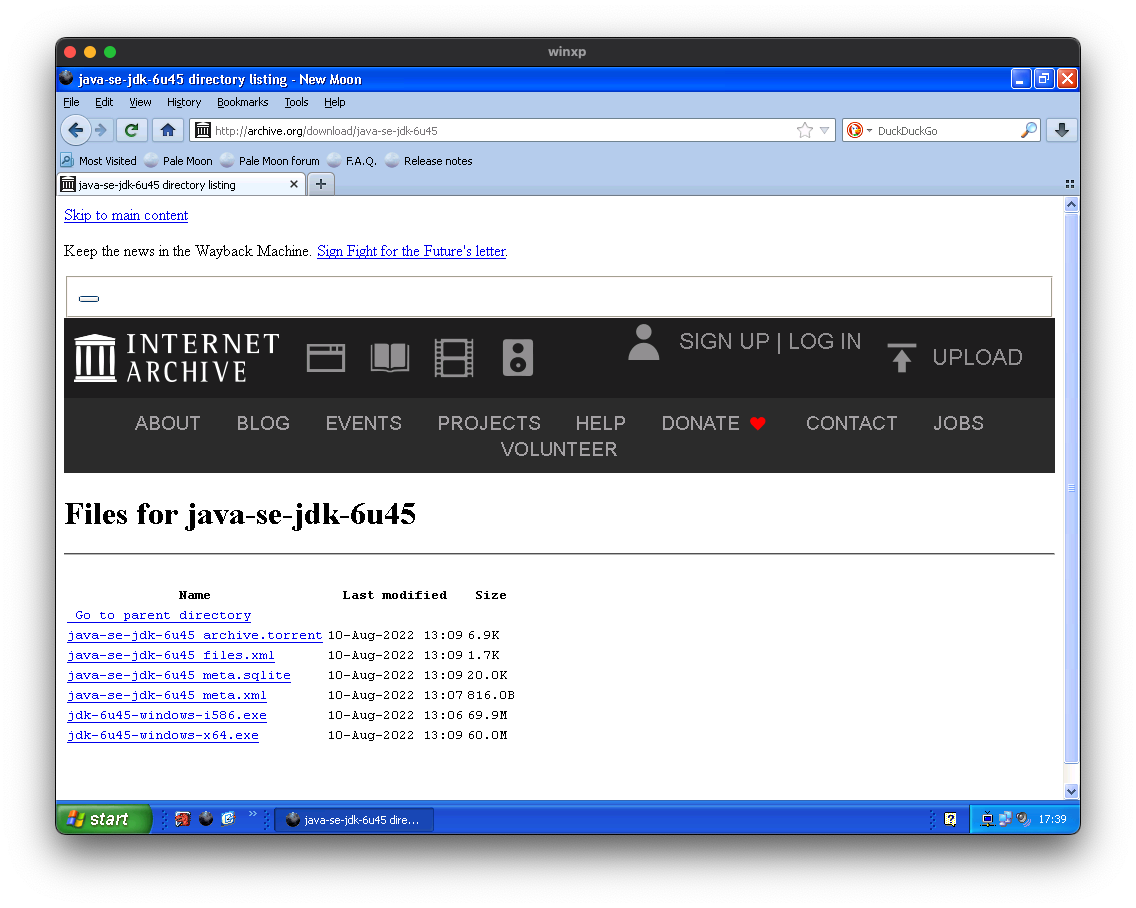Screen dimensions: 1136x908
Task: Open java-se-jdk-6u45_meta.sqlite
Action: coord(179,675)
